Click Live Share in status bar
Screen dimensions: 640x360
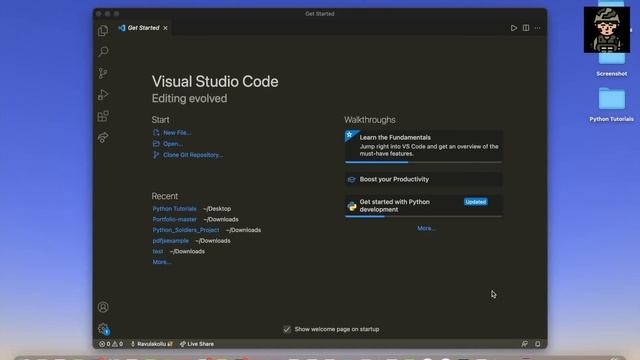pyautogui.click(x=197, y=344)
